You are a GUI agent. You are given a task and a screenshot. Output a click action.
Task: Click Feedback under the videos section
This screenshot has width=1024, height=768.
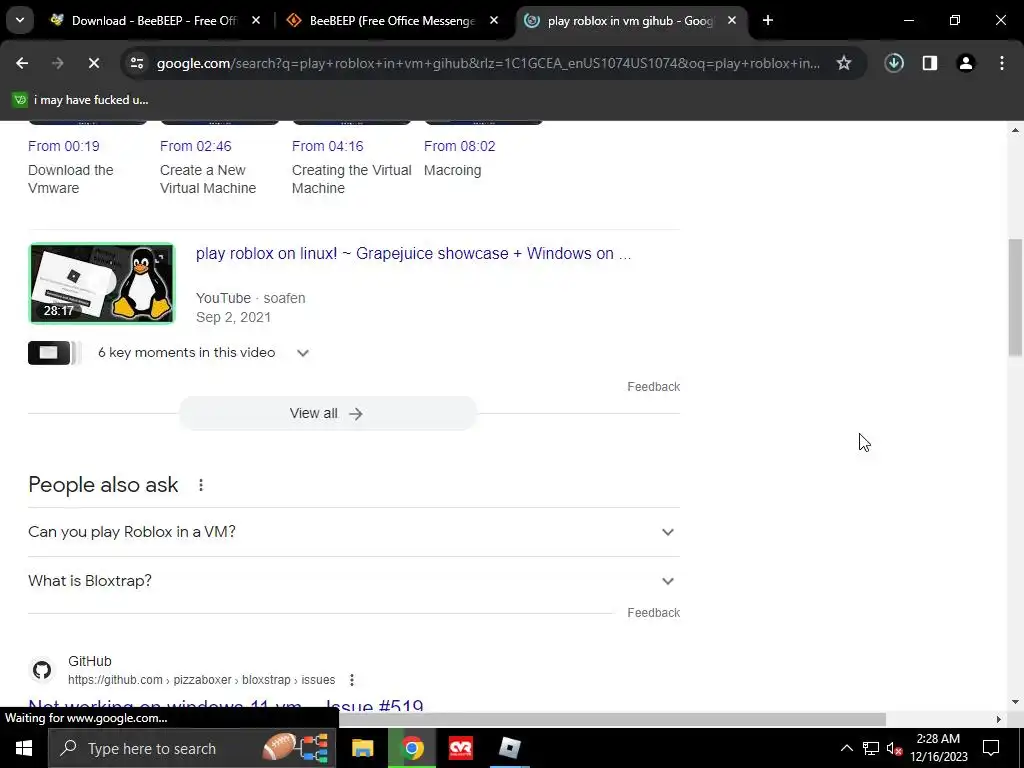pyautogui.click(x=654, y=387)
